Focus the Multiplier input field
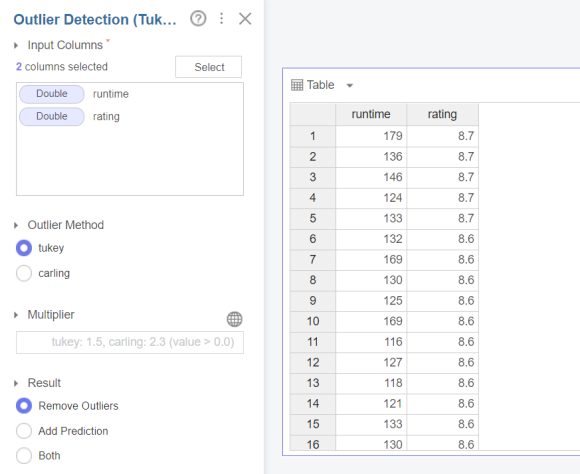The height and width of the screenshot is (474, 580). 130,342
